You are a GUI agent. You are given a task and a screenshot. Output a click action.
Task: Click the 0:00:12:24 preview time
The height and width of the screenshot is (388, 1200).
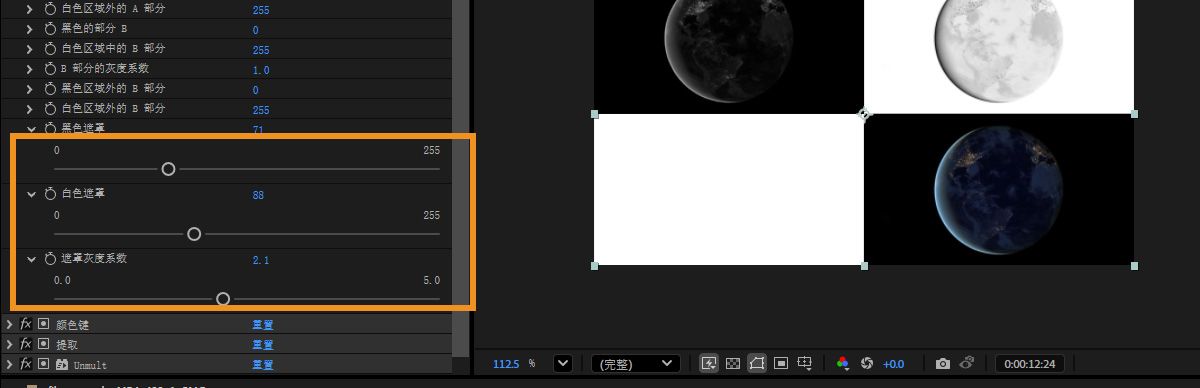[x=1029, y=364]
